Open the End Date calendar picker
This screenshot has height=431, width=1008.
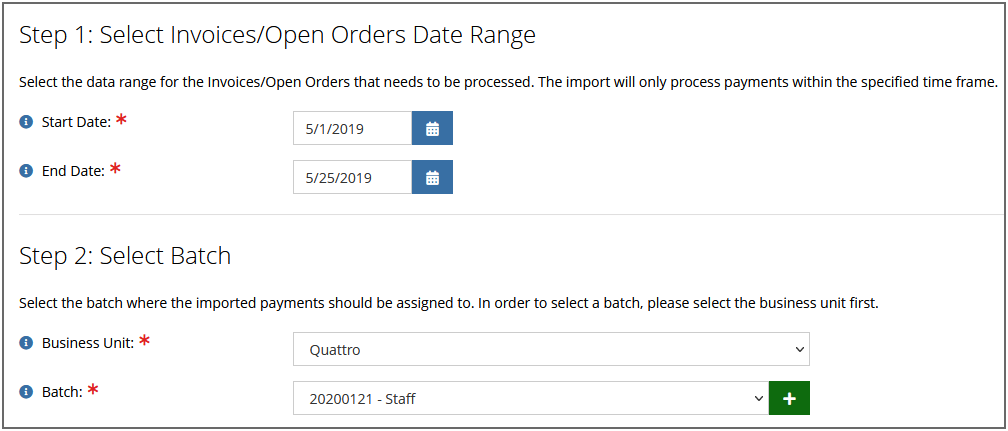click(433, 177)
